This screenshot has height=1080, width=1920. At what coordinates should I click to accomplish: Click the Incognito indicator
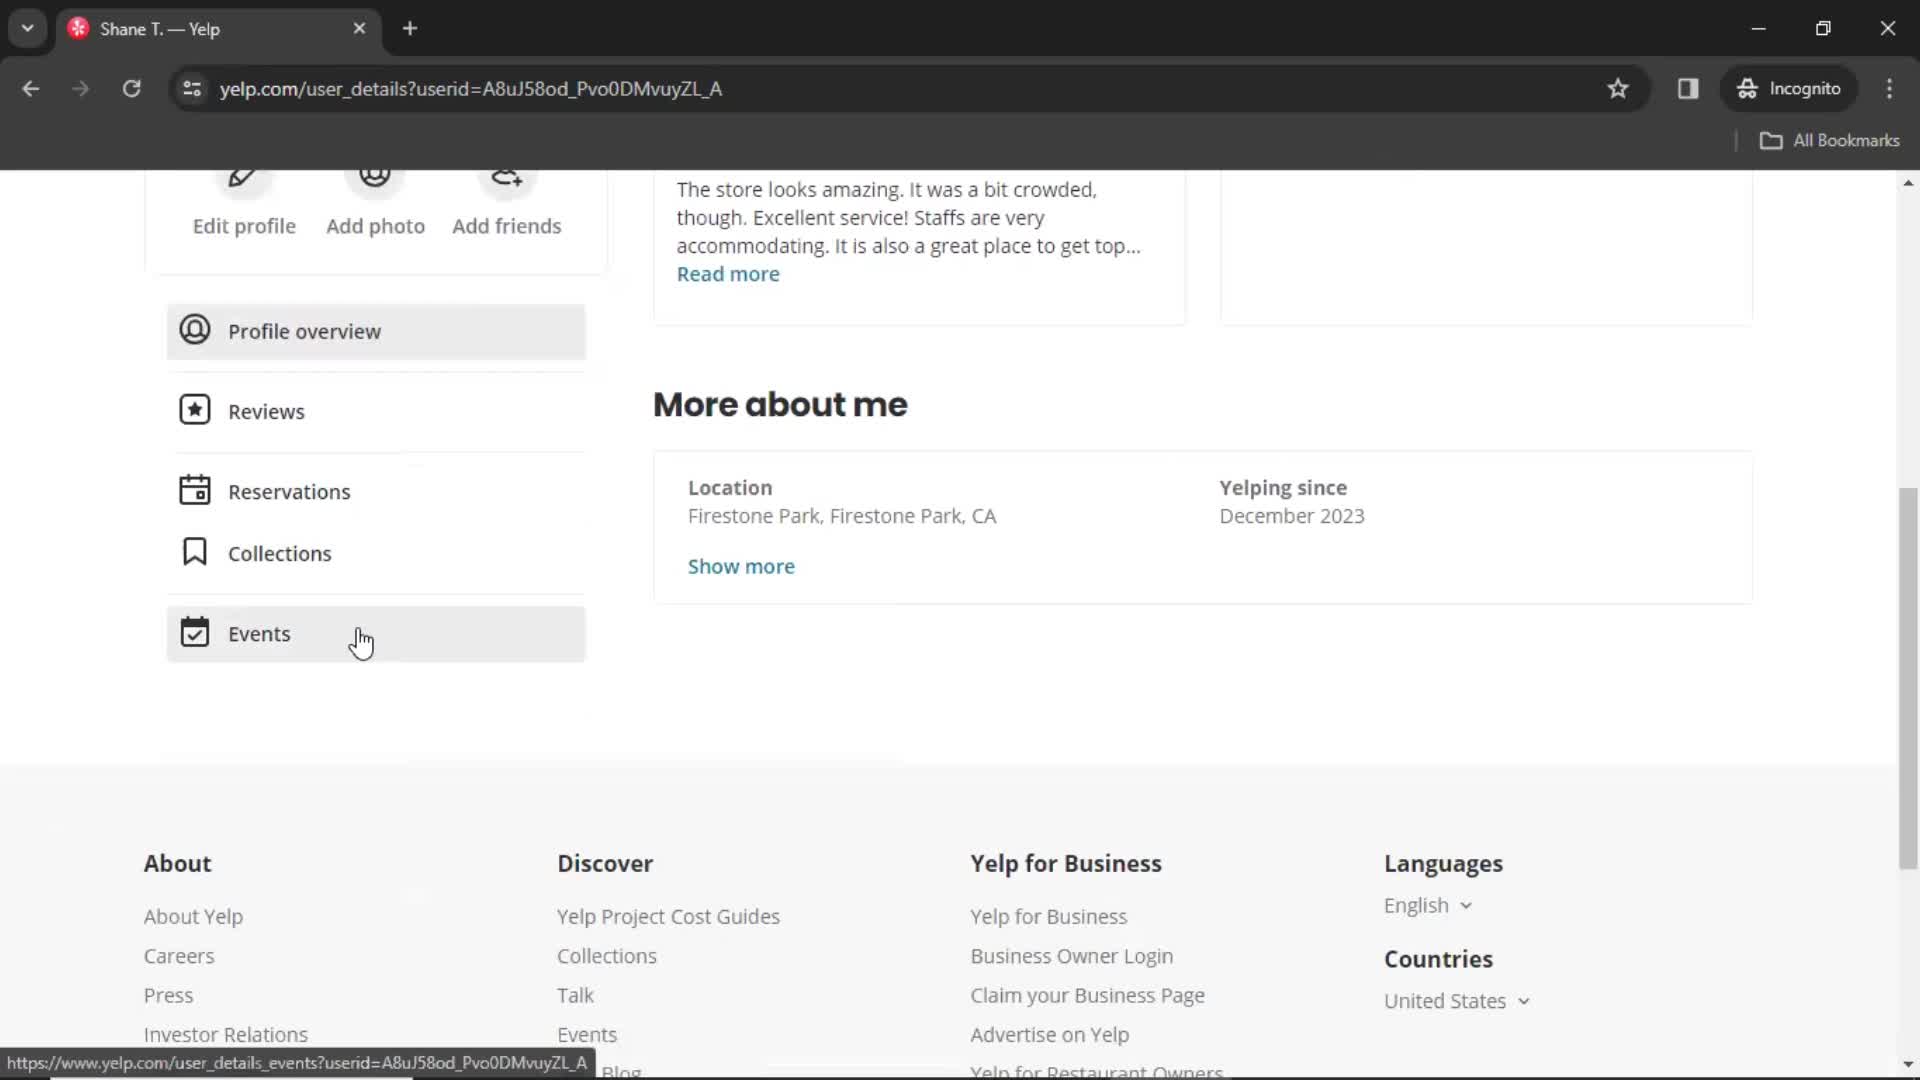pyautogui.click(x=1789, y=89)
